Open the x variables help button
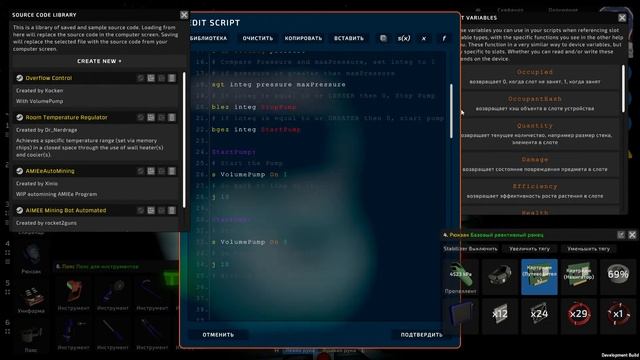The width and height of the screenshot is (640, 360). point(424,38)
